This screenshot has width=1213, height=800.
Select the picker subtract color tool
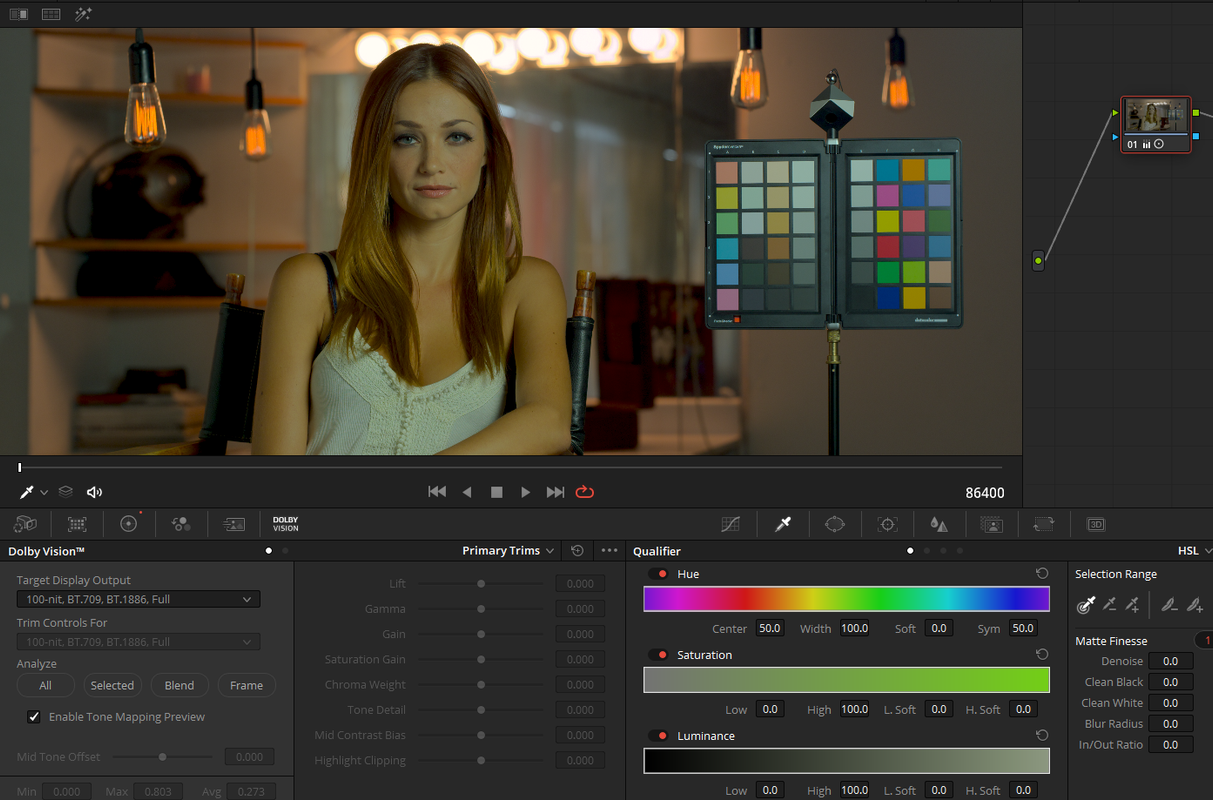coord(1109,604)
